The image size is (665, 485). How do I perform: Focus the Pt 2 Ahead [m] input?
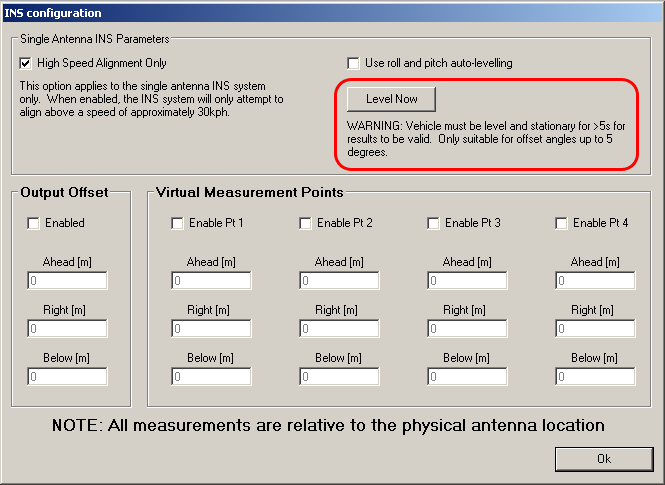click(x=339, y=281)
